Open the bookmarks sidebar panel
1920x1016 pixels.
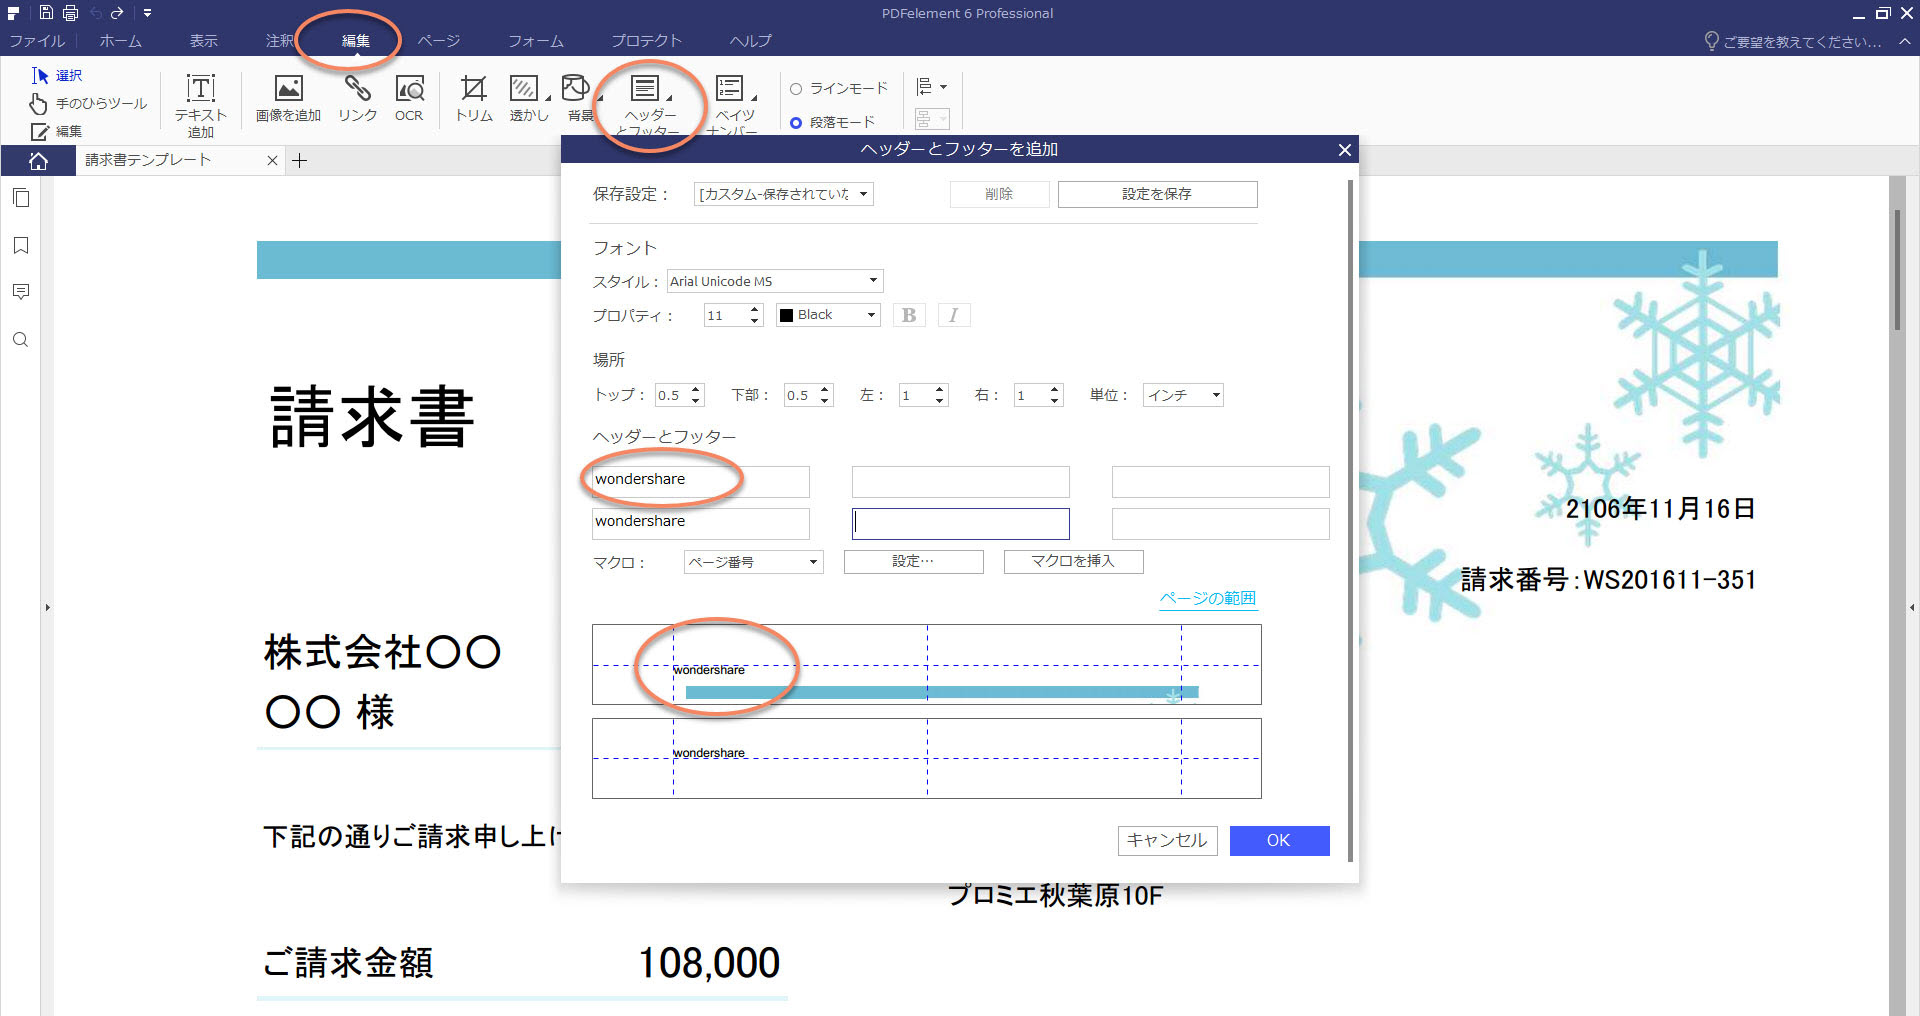[21, 245]
